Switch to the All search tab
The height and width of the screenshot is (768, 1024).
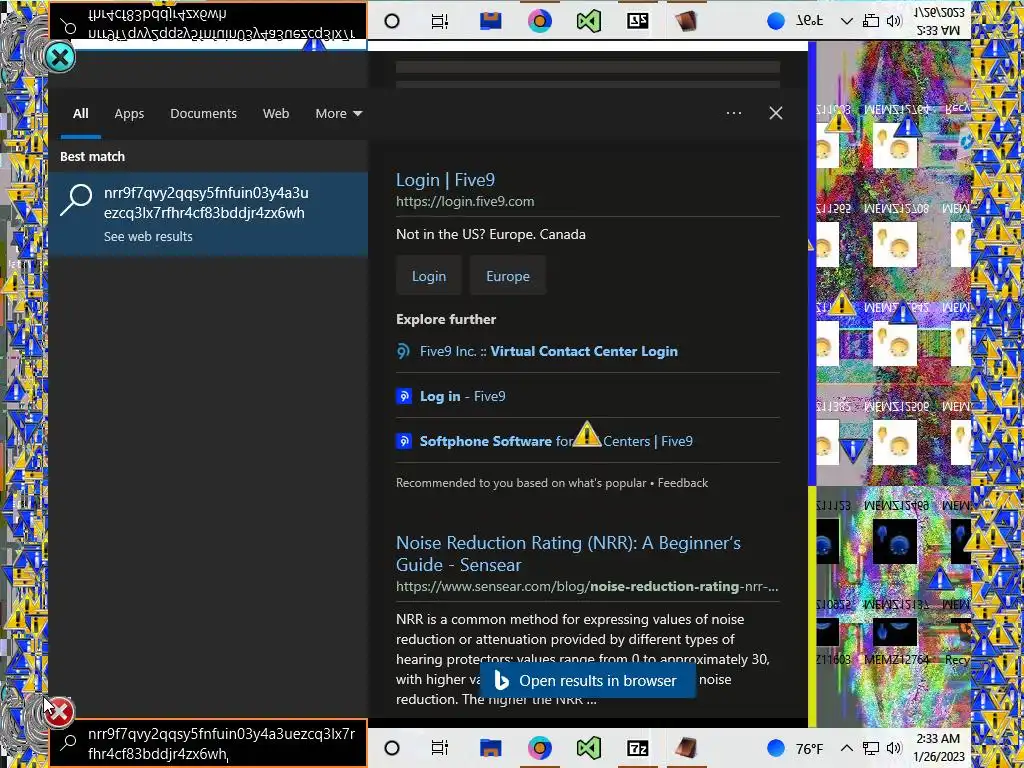coord(80,114)
